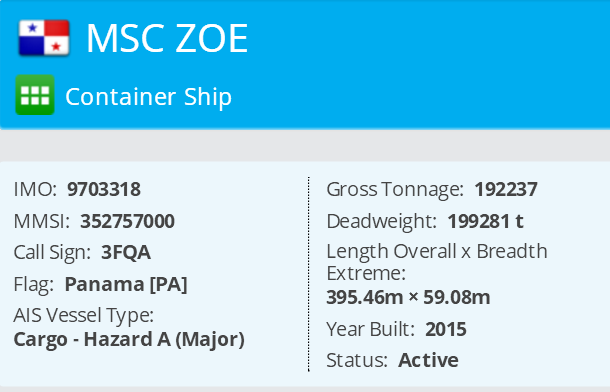Image resolution: width=610 pixels, height=392 pixels.
Task: Click the Status label
Action: click(357, 360)
